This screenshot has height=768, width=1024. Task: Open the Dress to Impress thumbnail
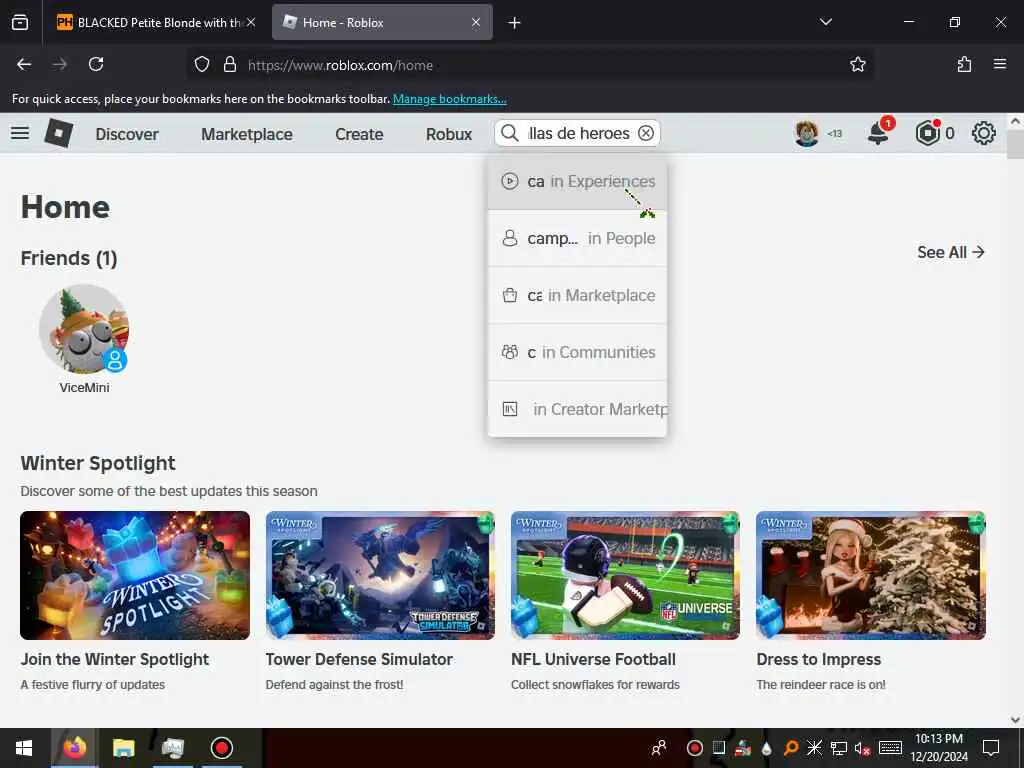871,575
